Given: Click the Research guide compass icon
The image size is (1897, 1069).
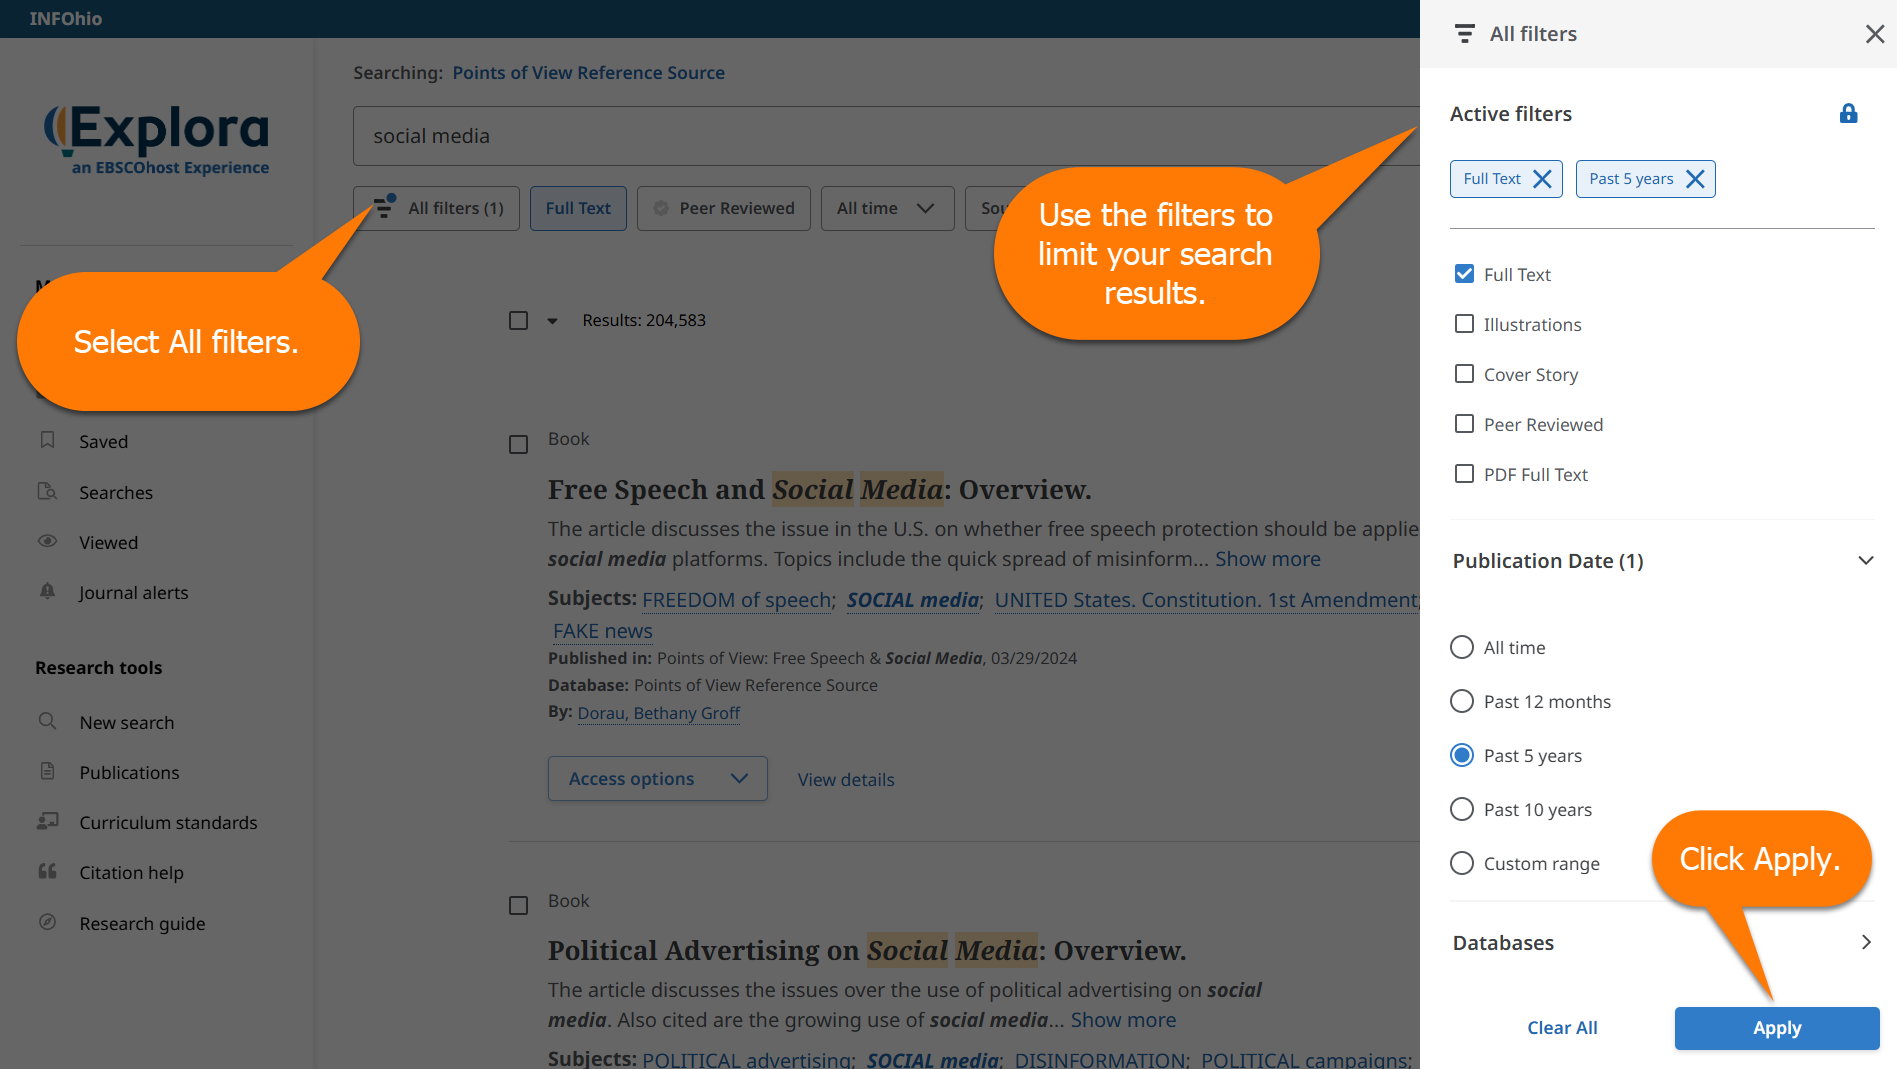Looking at the screenshot, I should point(47,922).
